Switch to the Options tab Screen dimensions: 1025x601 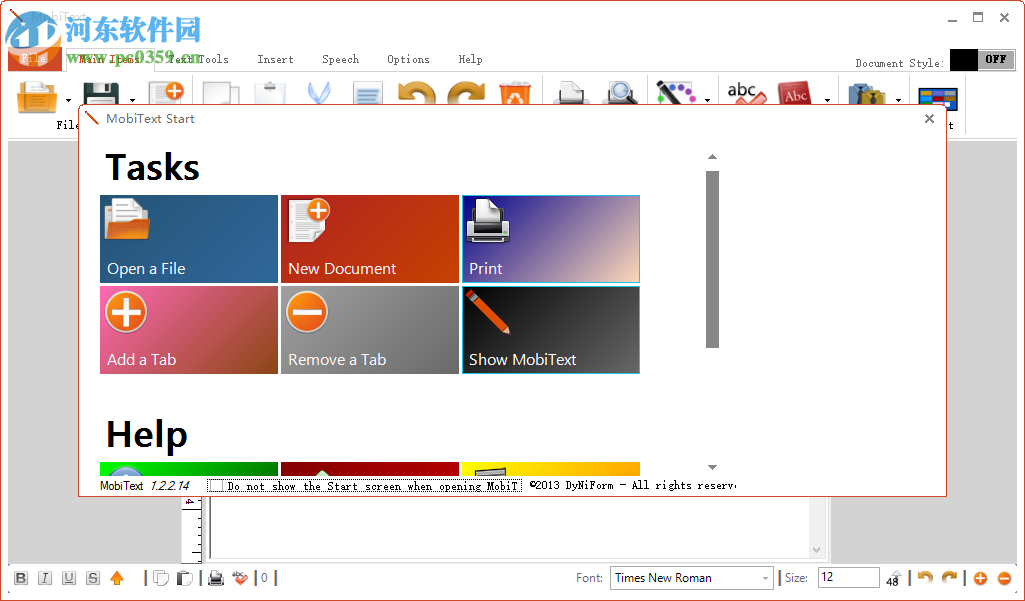(408, 60)
